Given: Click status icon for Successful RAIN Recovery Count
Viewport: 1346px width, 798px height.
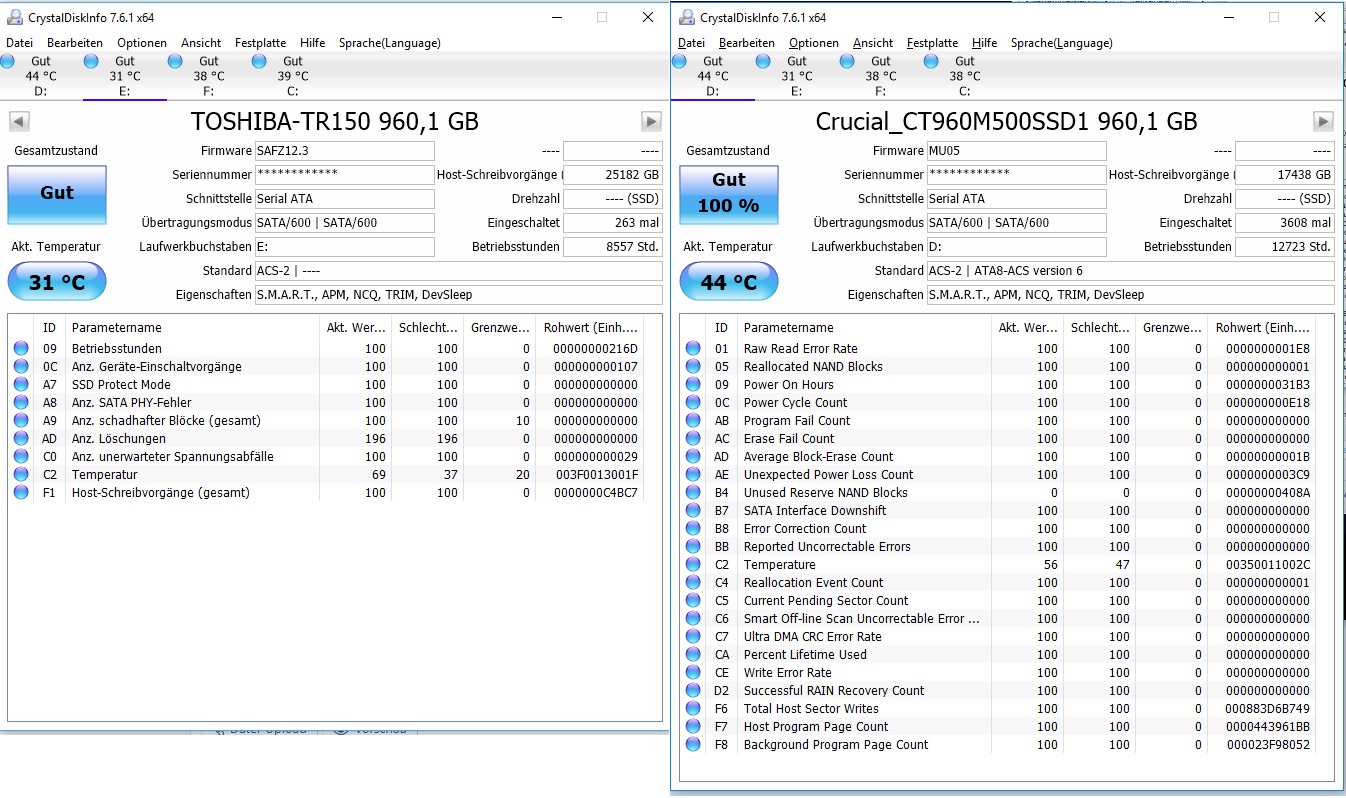Looking at the screenshot, I should tap(693, 691).
